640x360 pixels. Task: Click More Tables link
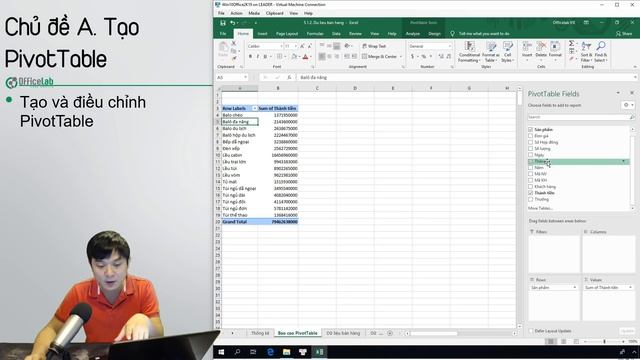(x=540, y=208)
